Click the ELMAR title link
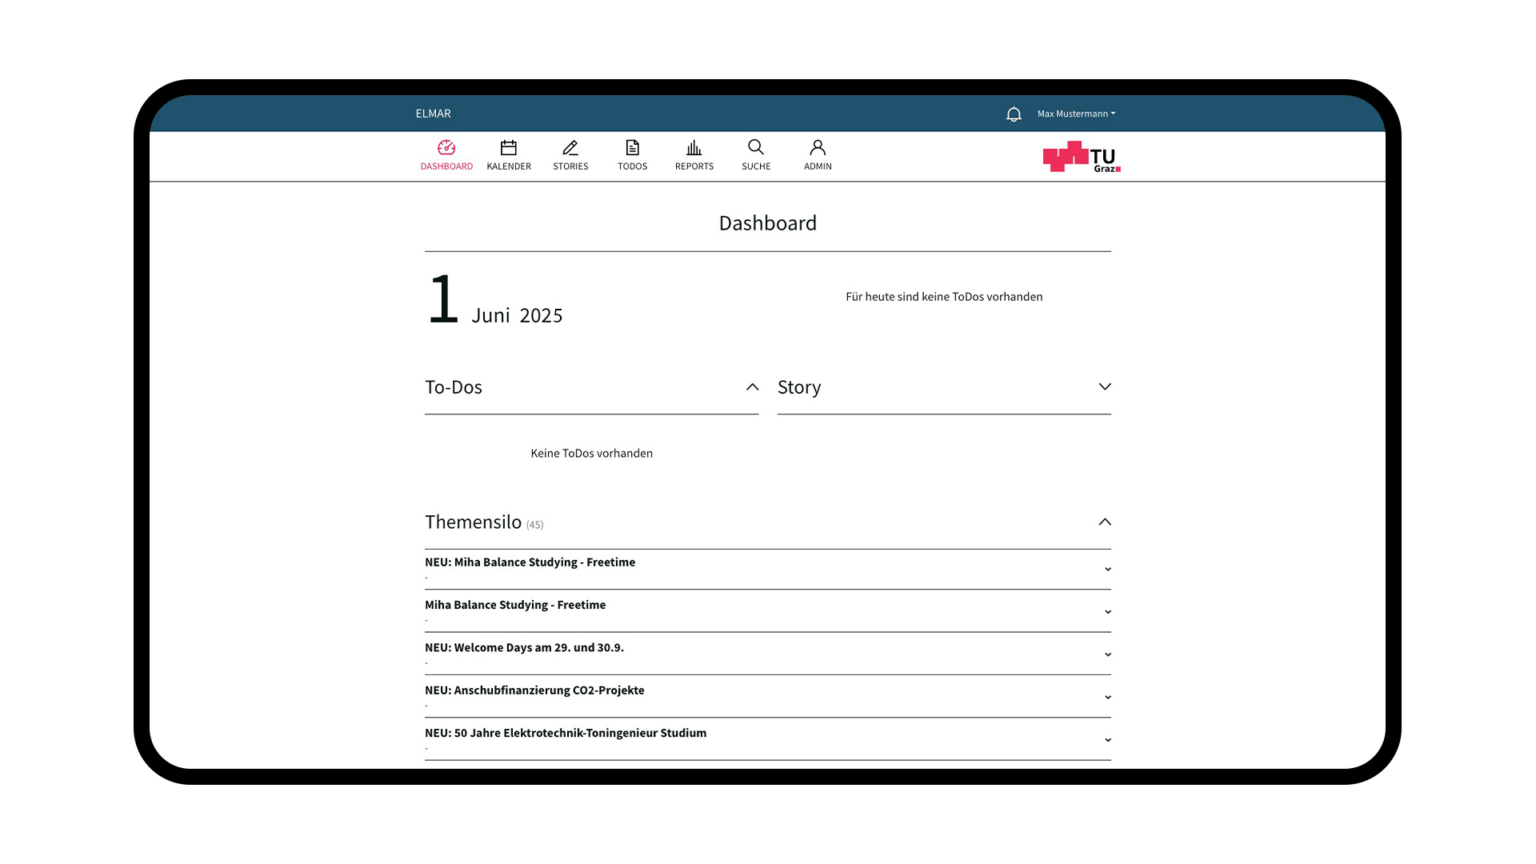 (x=433, y=114)
